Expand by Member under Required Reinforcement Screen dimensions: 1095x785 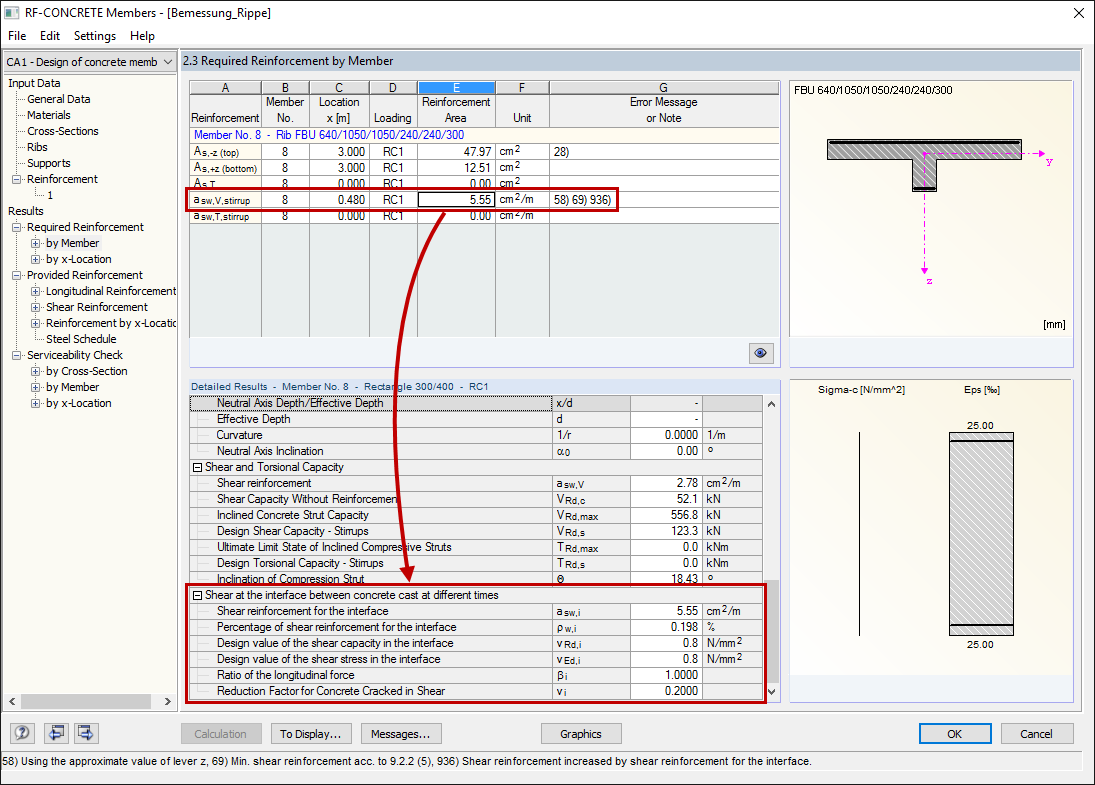[x=34, y=243]
